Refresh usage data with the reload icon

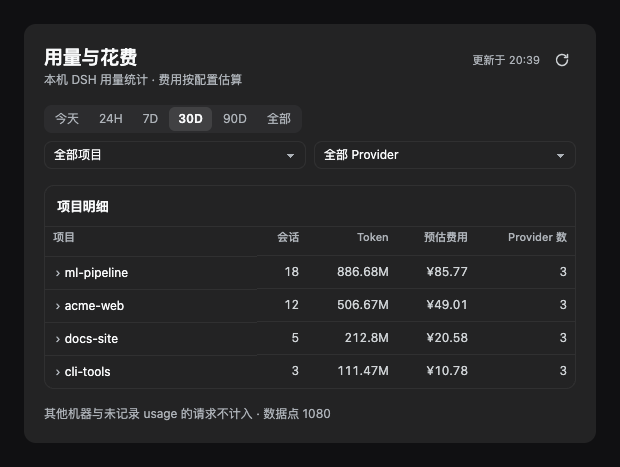(562, 60)
